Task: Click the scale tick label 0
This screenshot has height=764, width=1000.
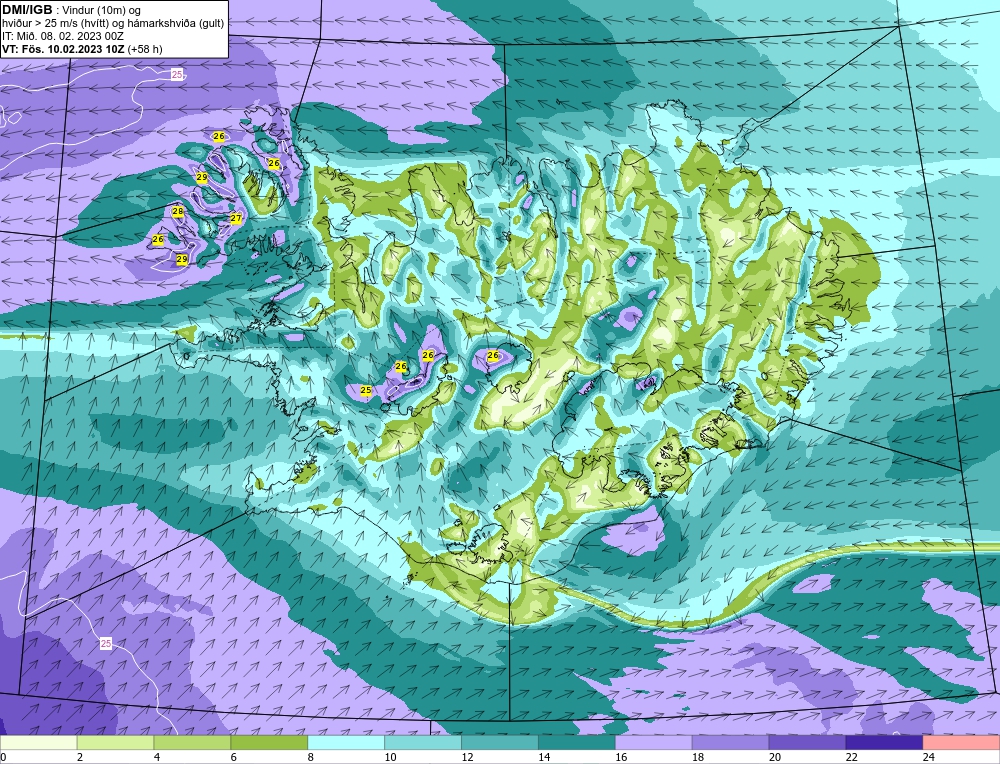Action: click(3, 757)
